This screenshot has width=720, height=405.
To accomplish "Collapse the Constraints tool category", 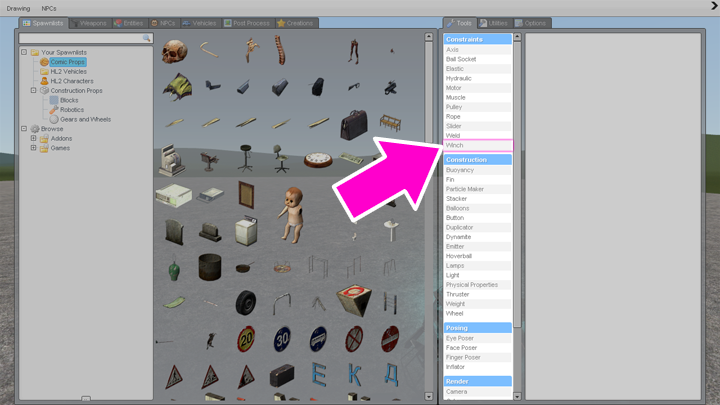I will [x=478, y=39].
